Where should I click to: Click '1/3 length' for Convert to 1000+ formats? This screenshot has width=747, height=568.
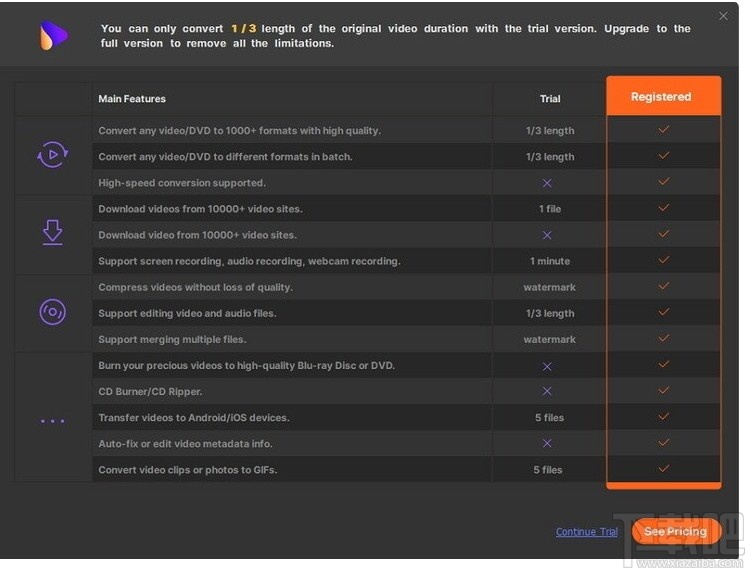point(550,131)
